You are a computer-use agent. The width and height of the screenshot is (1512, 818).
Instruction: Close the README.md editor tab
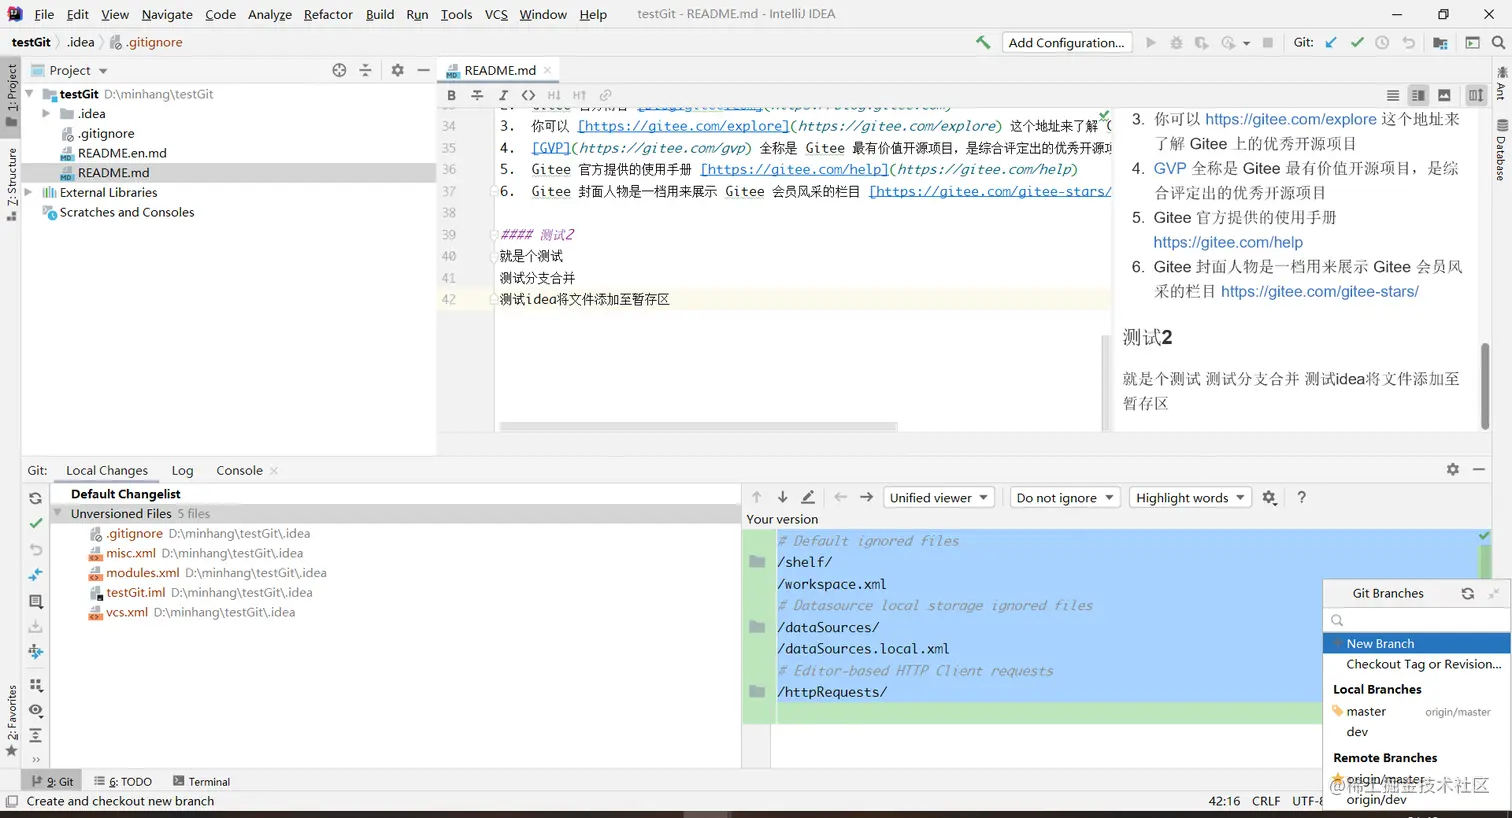(547, 70)
